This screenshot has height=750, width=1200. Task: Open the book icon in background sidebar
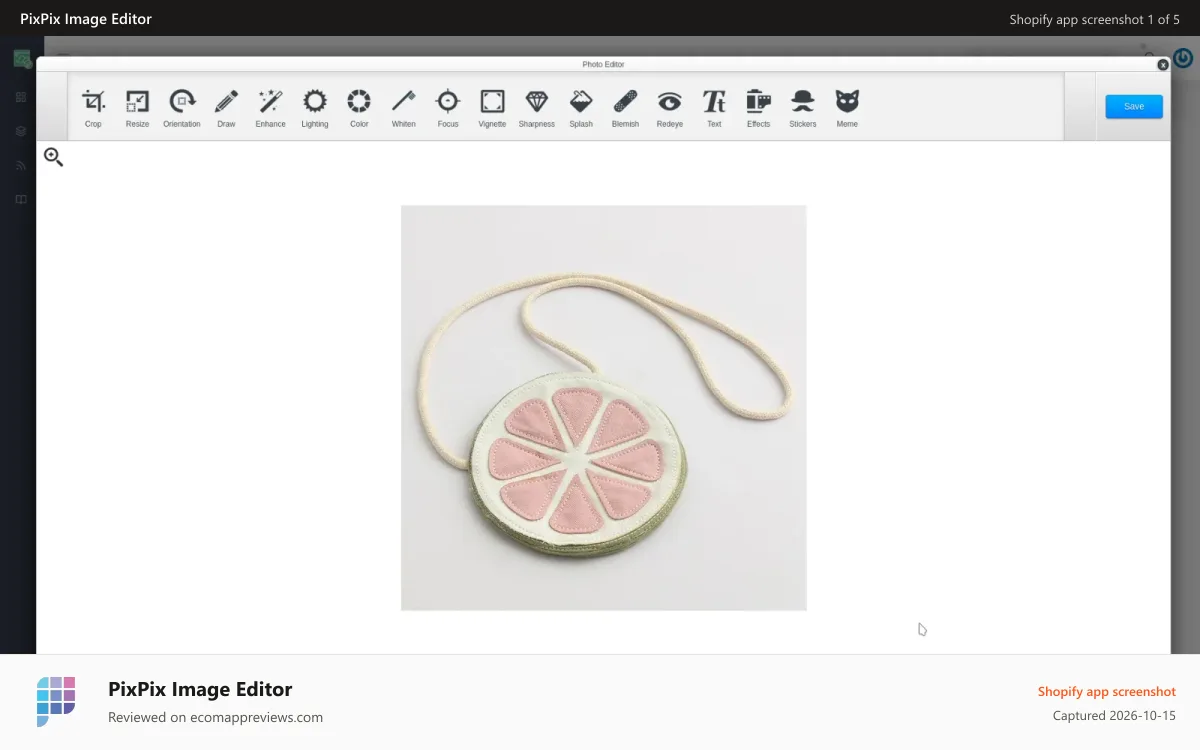20,199
